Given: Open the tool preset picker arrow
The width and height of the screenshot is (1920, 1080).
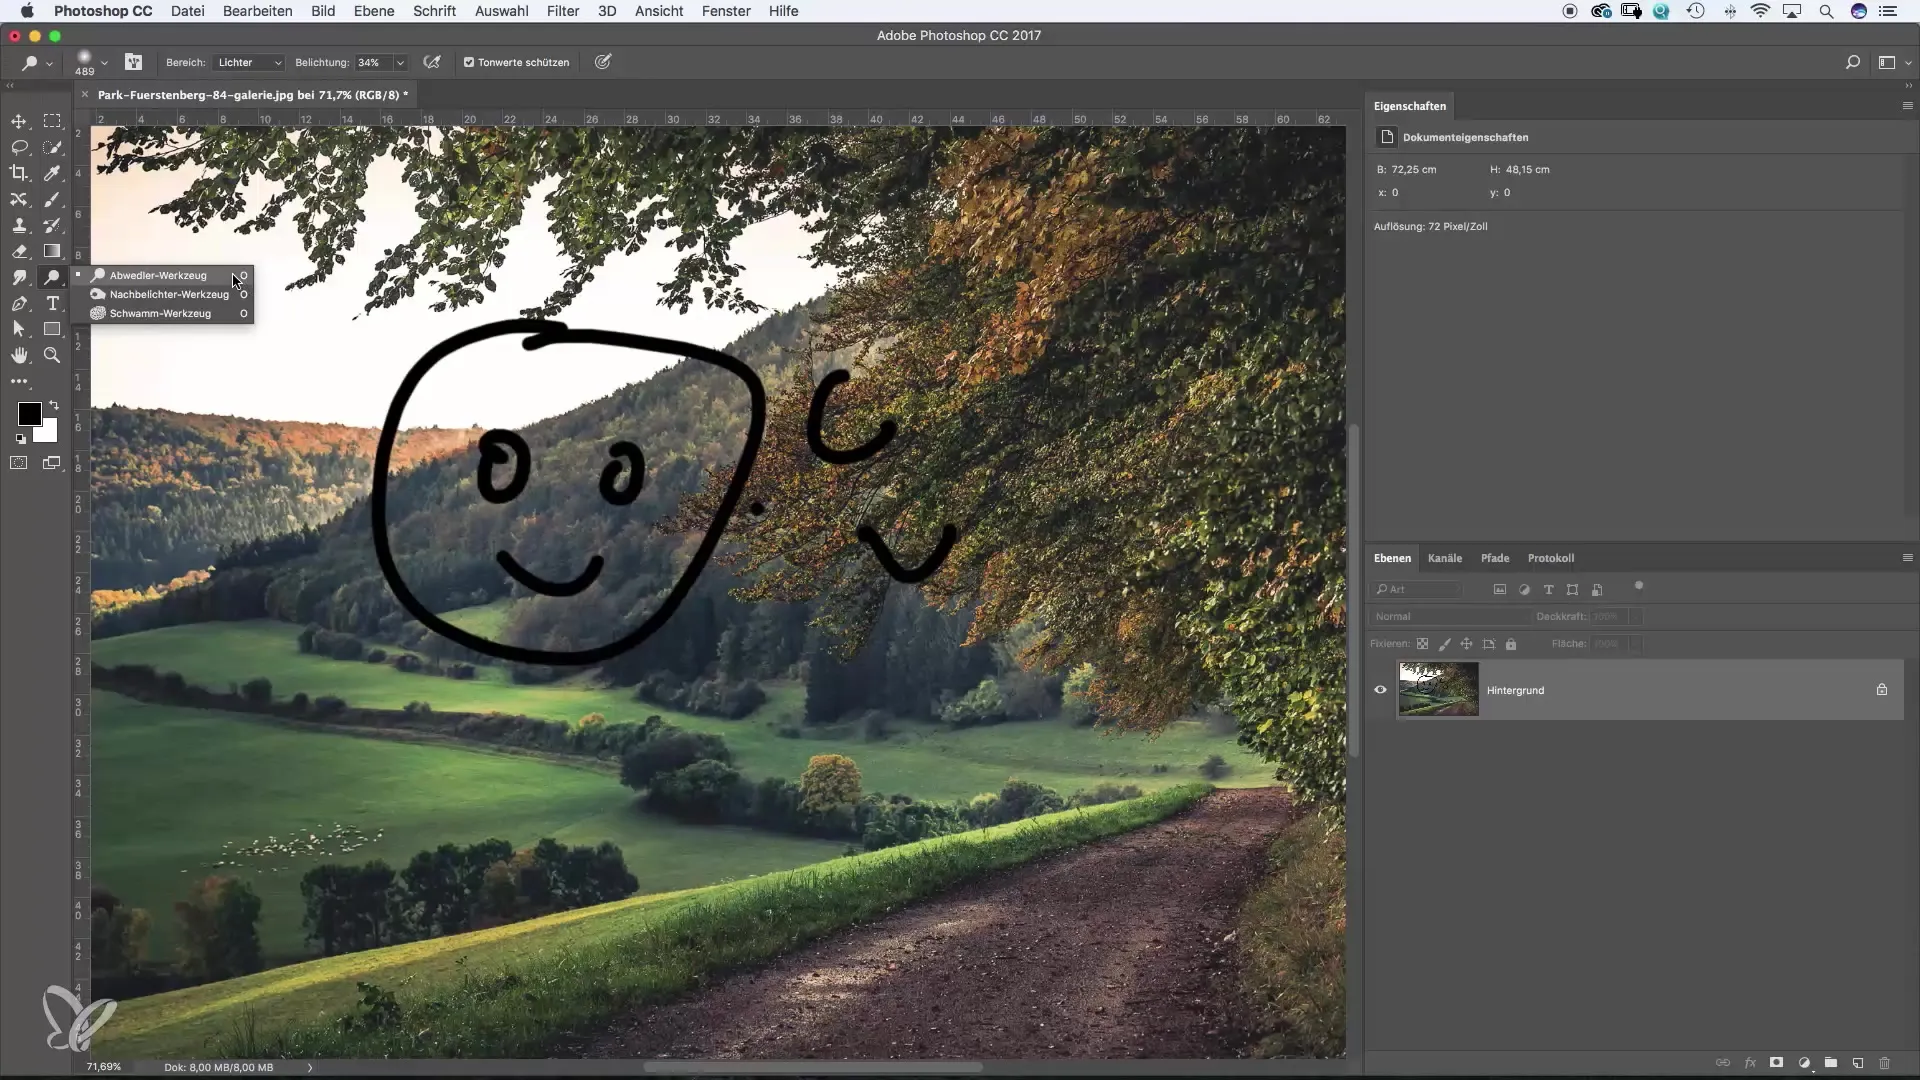Looking at the screenshot, I should pyautogui.click(x=49, y=63).
